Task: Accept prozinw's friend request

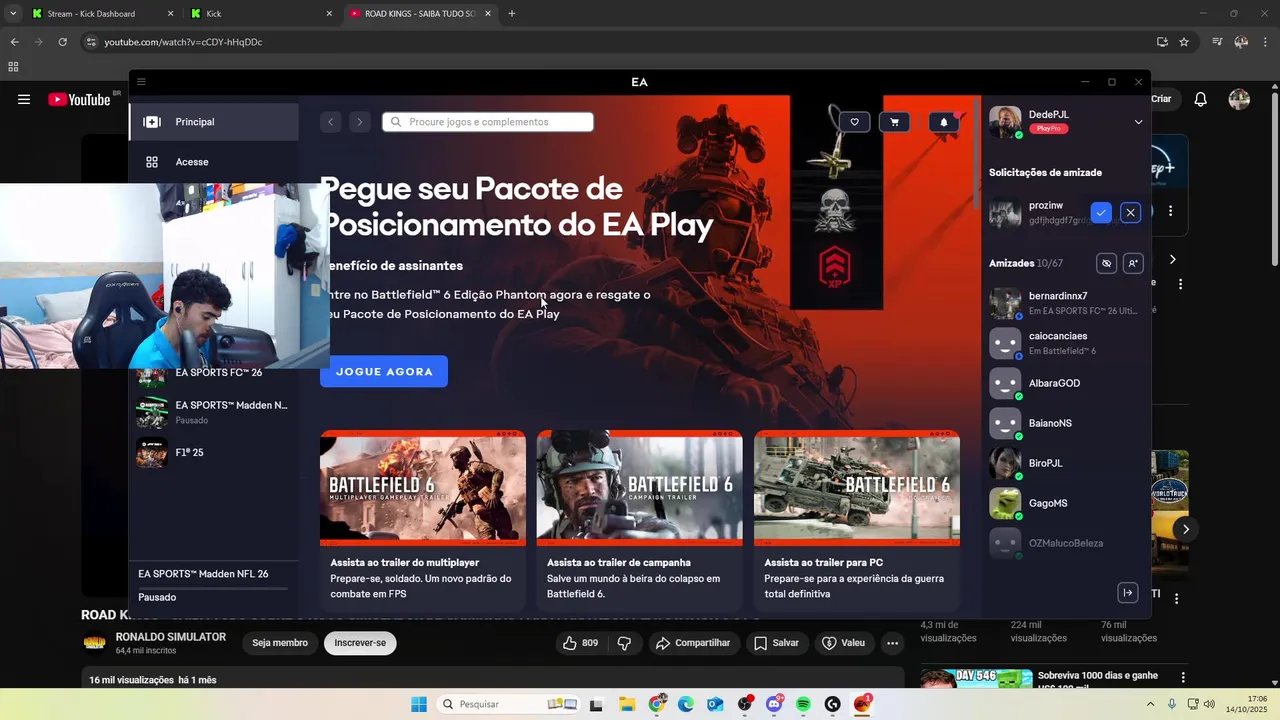Action: tap(1101, 213)
